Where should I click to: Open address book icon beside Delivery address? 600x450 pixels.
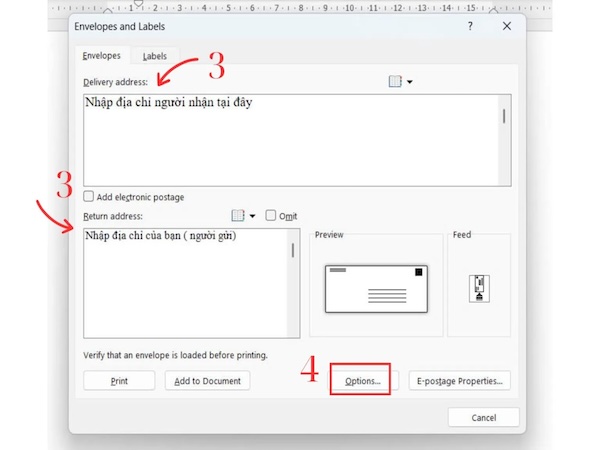pyautogui.click(x=395, y=82)
